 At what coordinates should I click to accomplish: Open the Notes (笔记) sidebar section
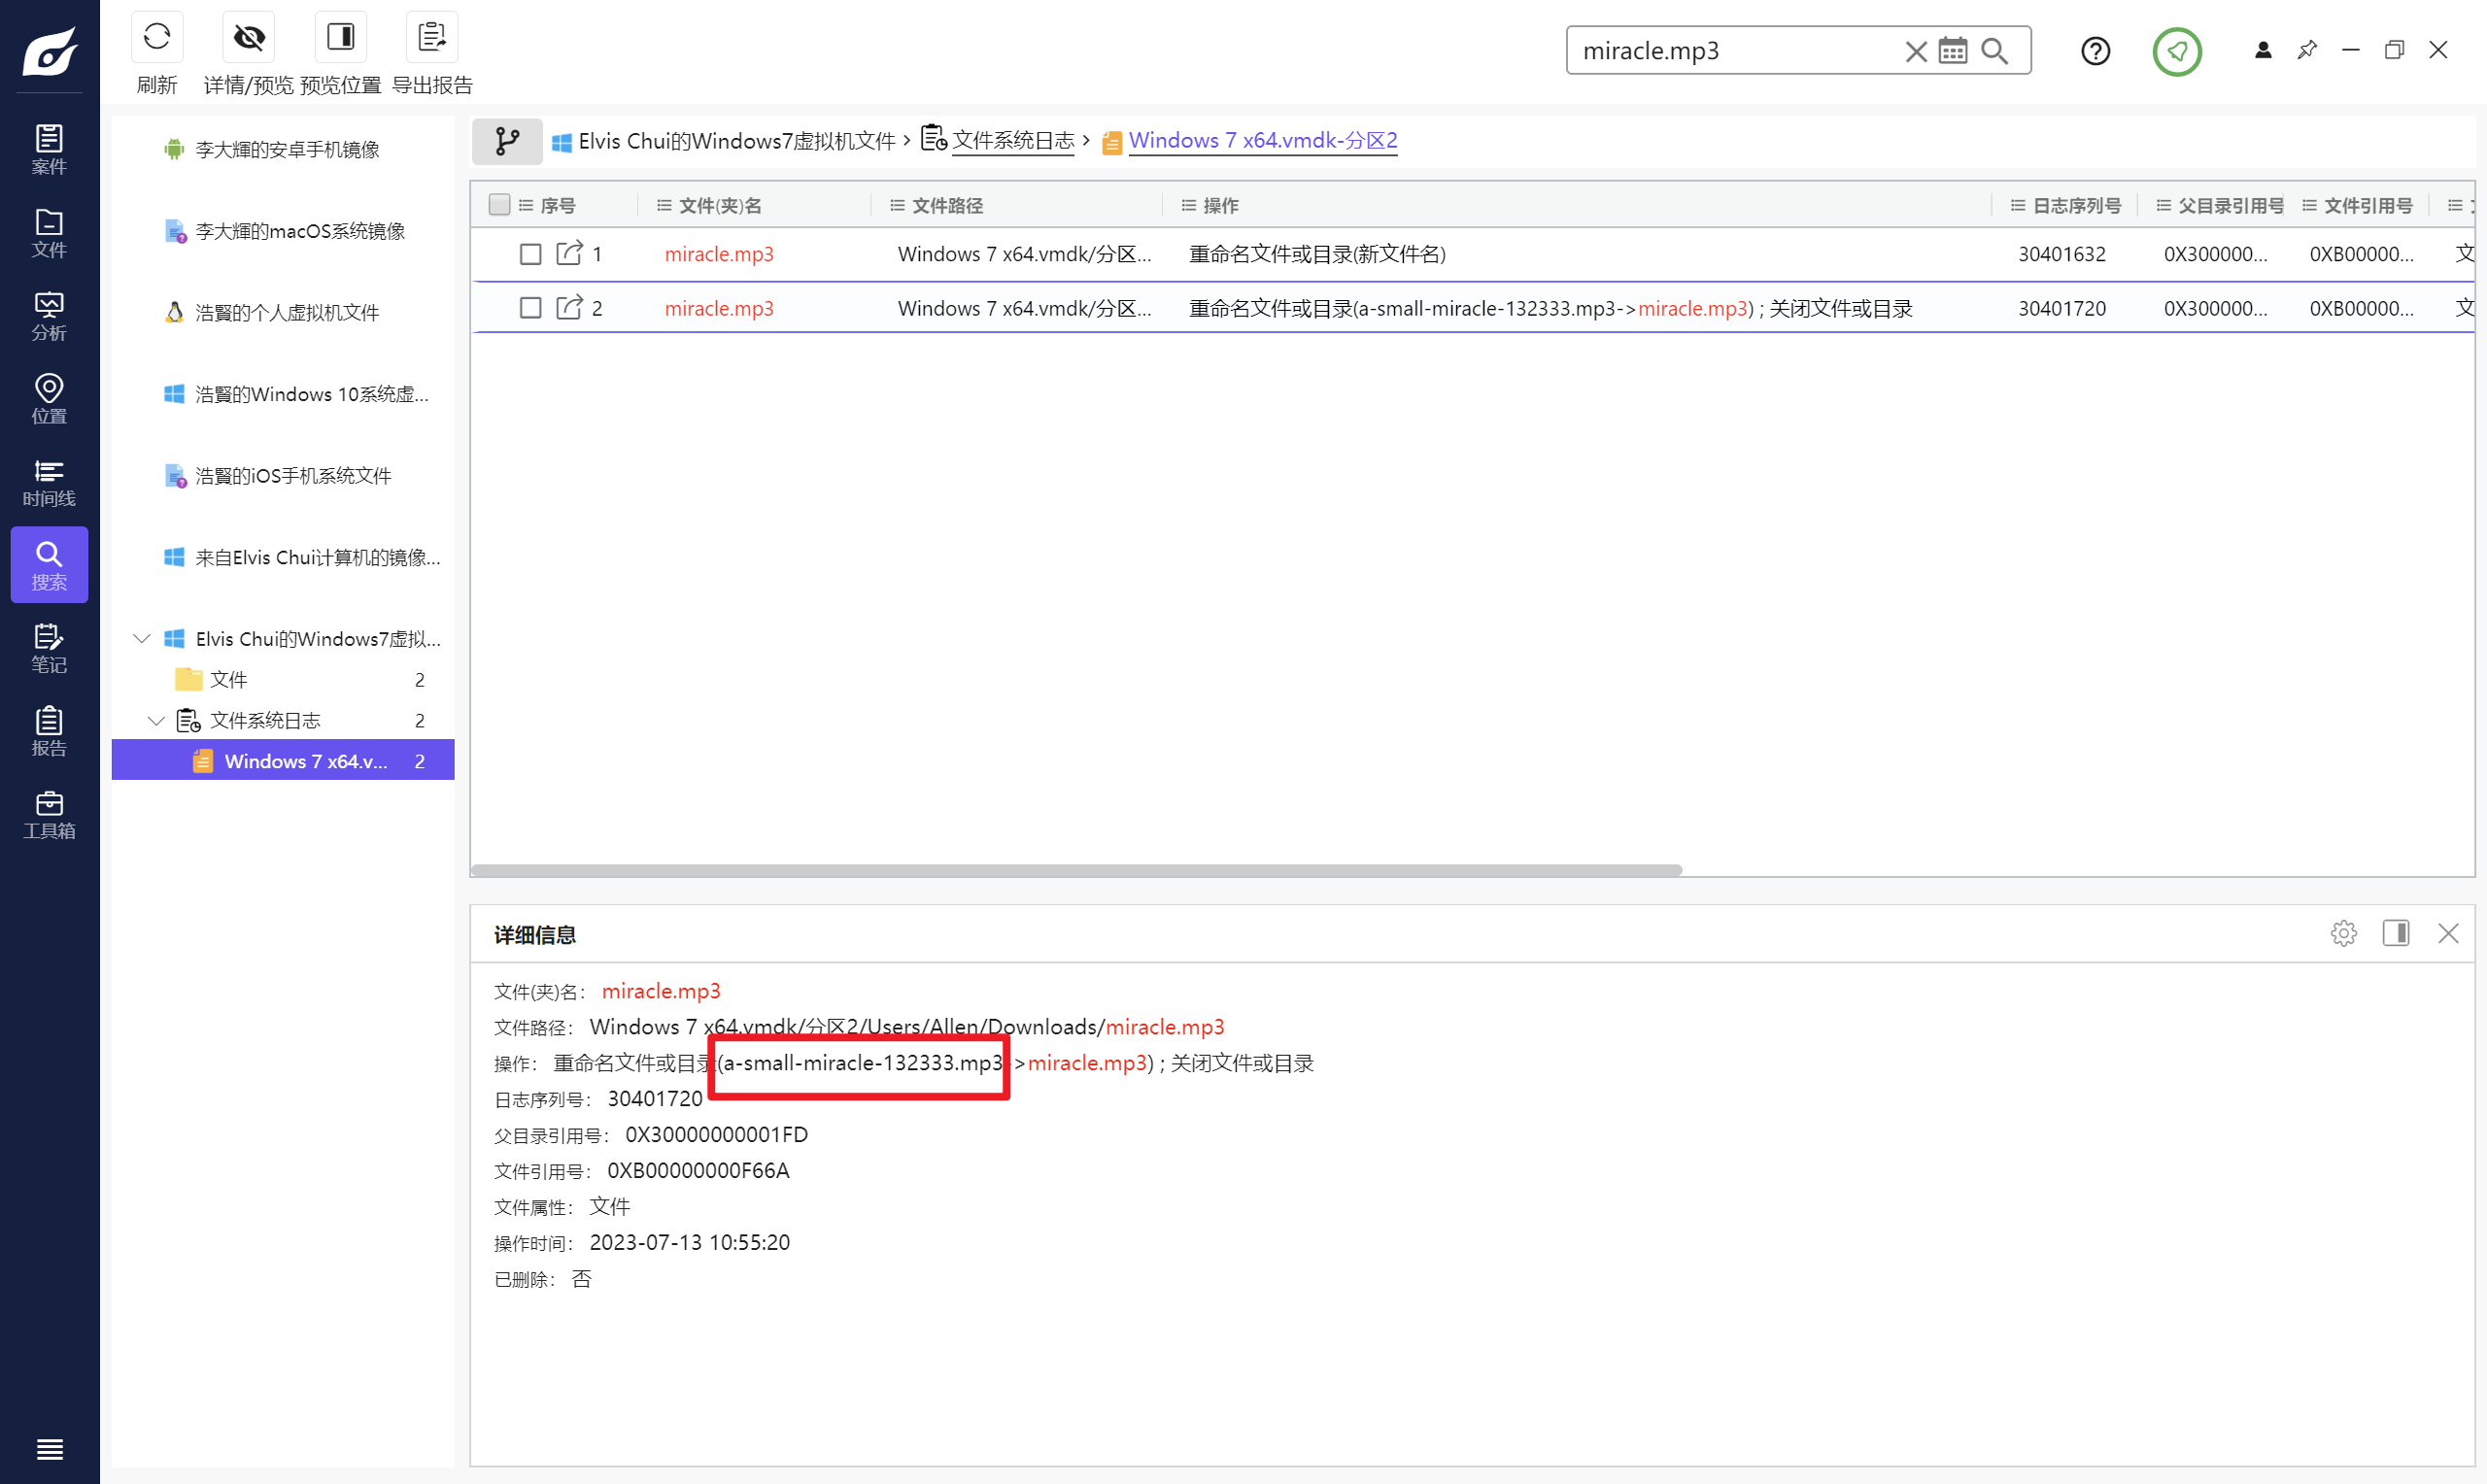point(49,648)
